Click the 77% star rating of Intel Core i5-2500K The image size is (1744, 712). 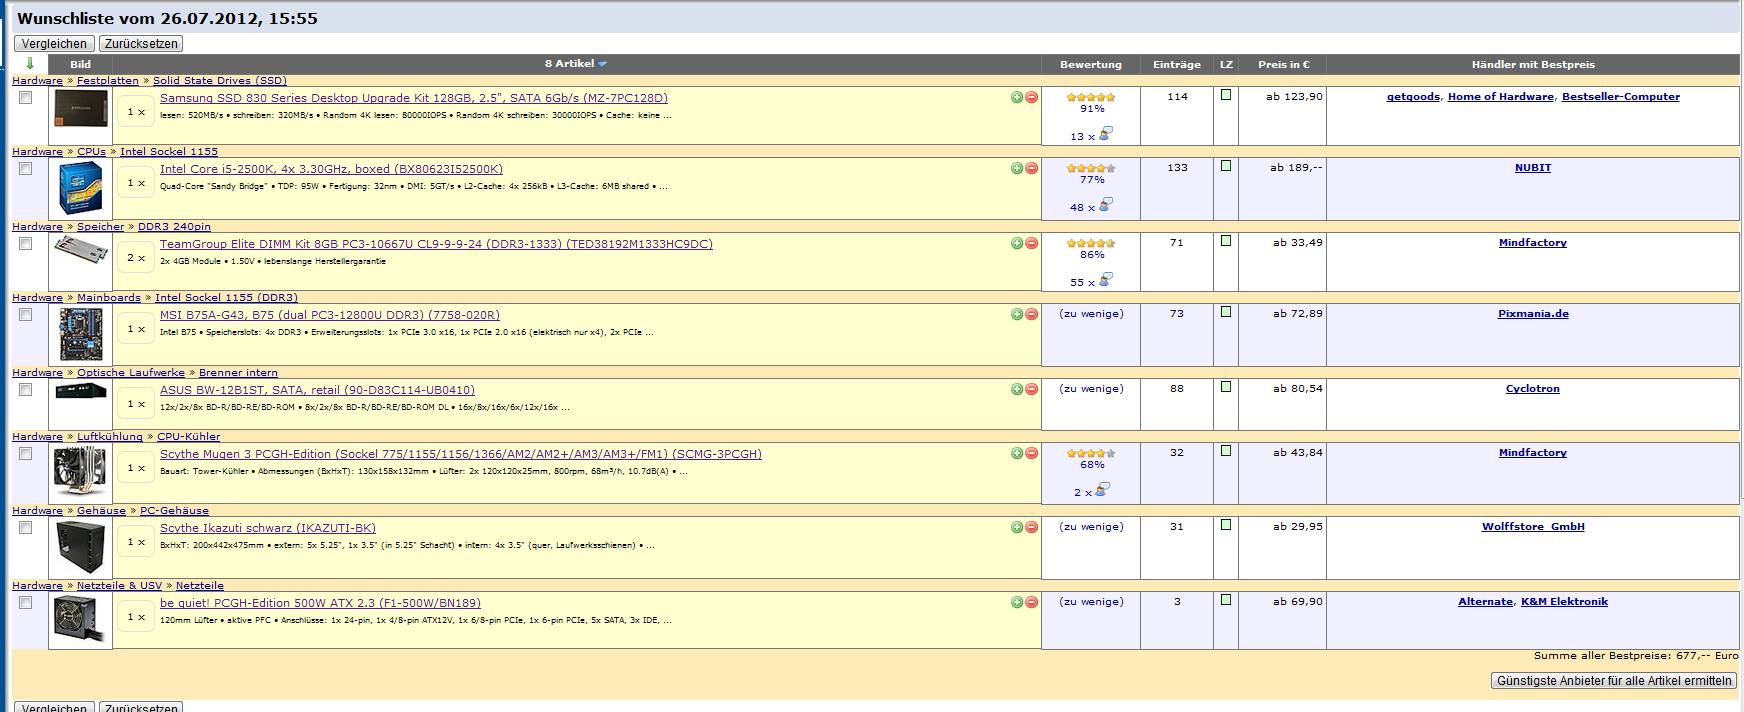(x=1091, y=169)
